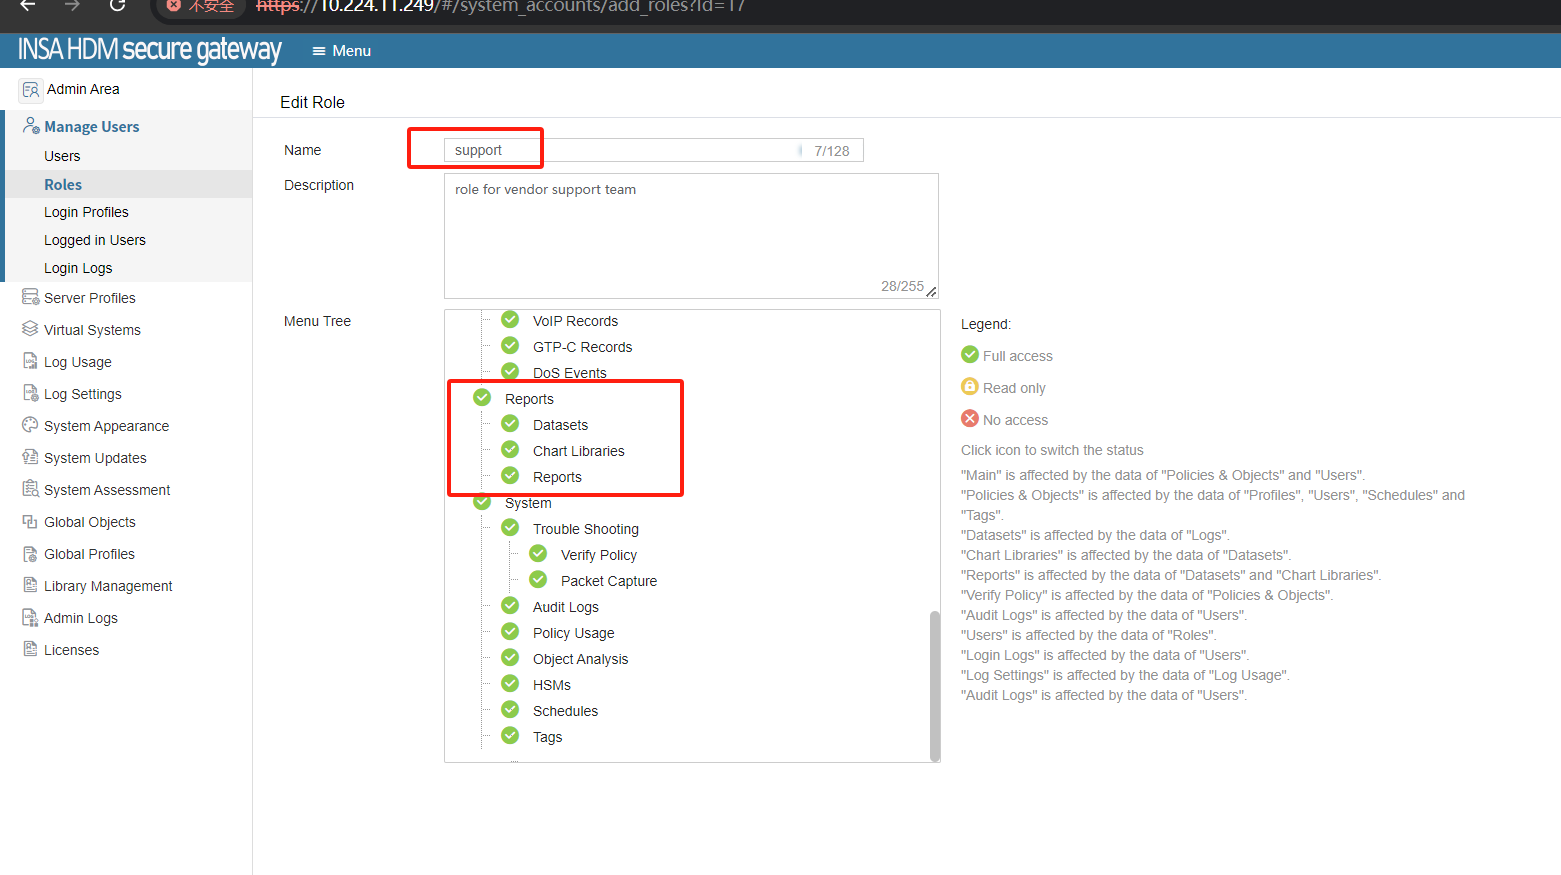The height and width of the screenshot is (875, 1561).
Task: Collapse the Manage Users section
Action: [91, 127]
